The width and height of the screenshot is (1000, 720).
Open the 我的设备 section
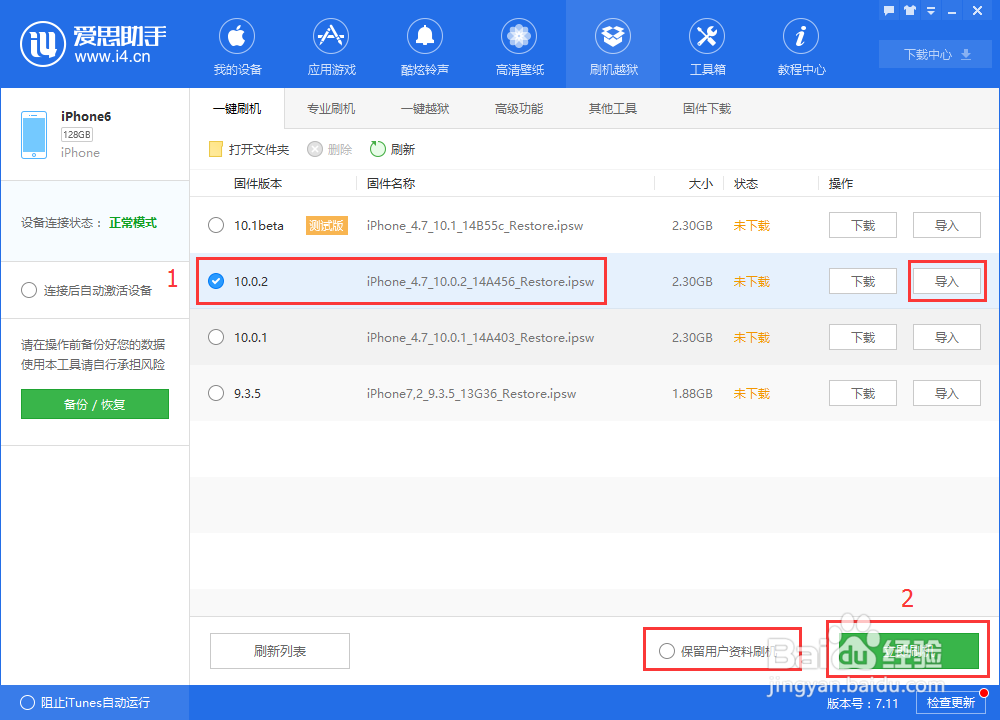point(237,47)
